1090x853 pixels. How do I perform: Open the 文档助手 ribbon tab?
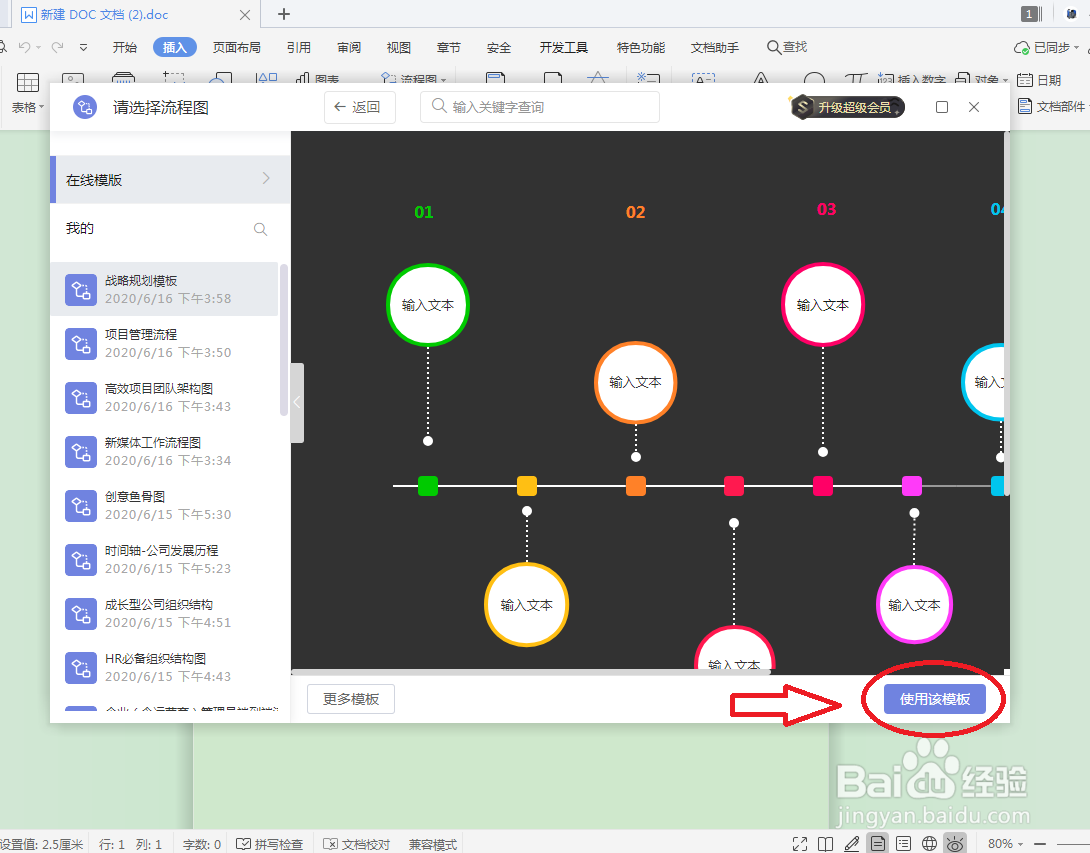[x=715, y=47]
